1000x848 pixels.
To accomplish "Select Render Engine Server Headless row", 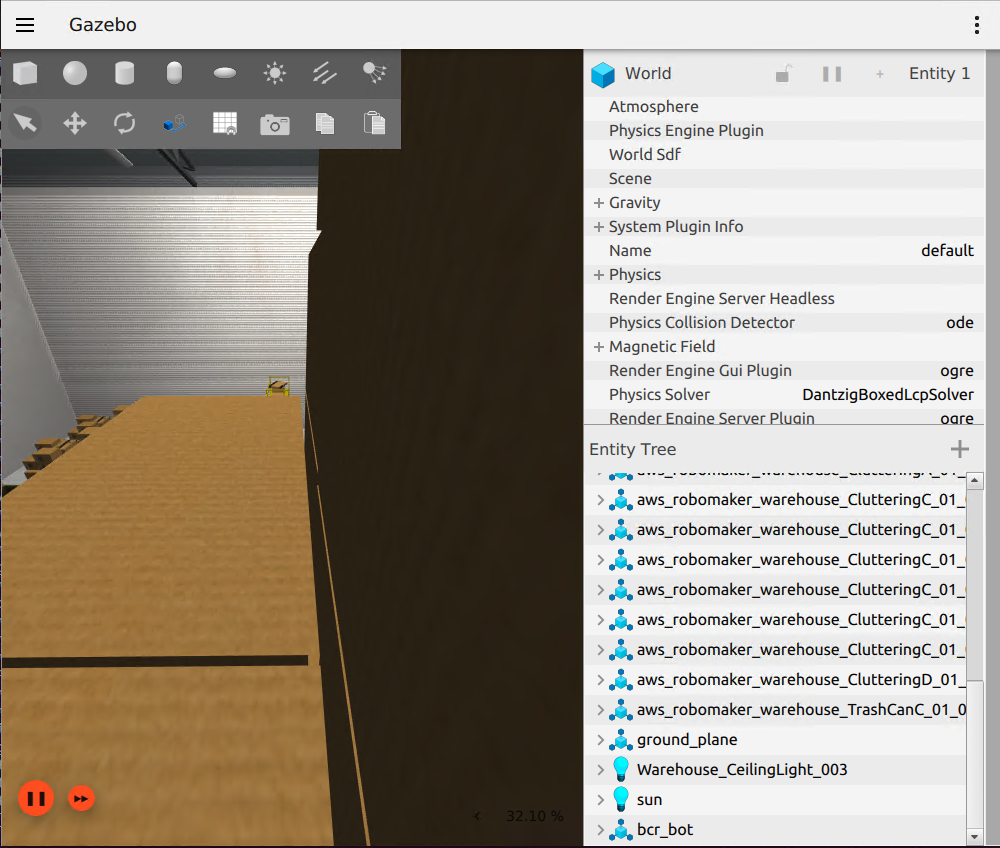I will [784, 299].
